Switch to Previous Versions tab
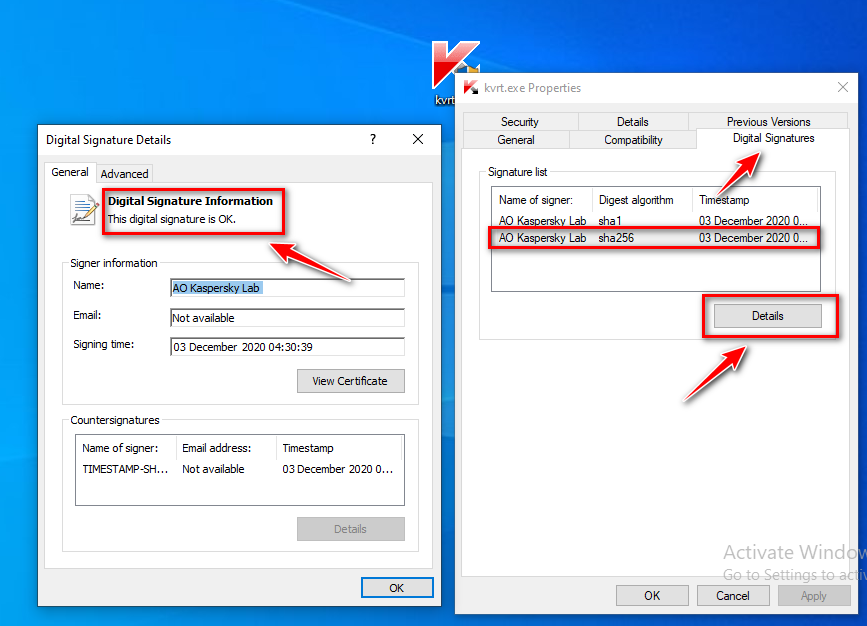Image resolution: width=867 pixels, height=626 pixels. click(x=769, y=122)
